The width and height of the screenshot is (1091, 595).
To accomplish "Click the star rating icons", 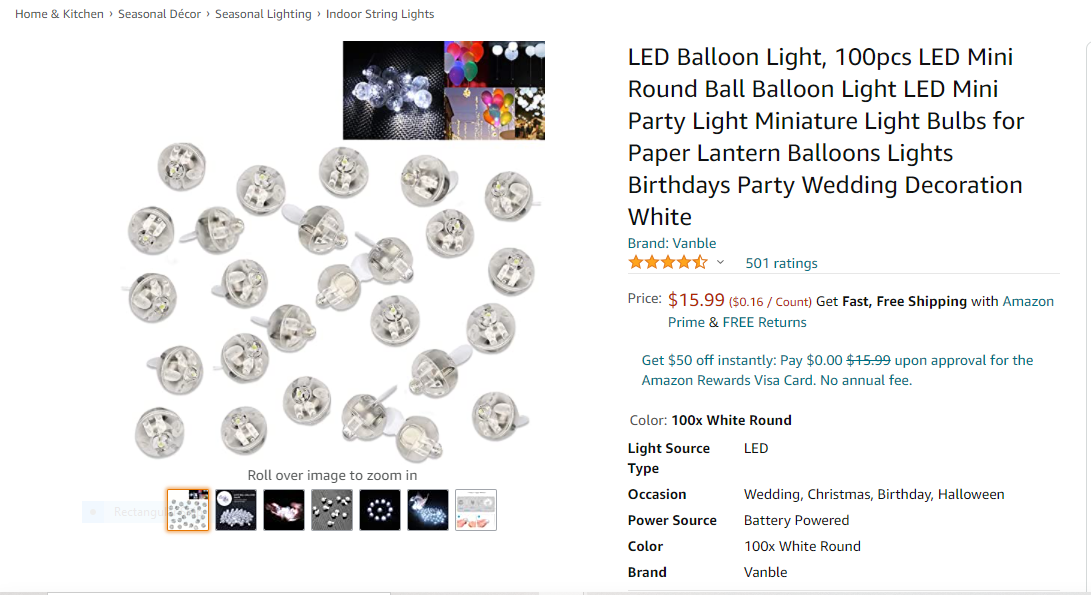I will [x=667, y=263].
